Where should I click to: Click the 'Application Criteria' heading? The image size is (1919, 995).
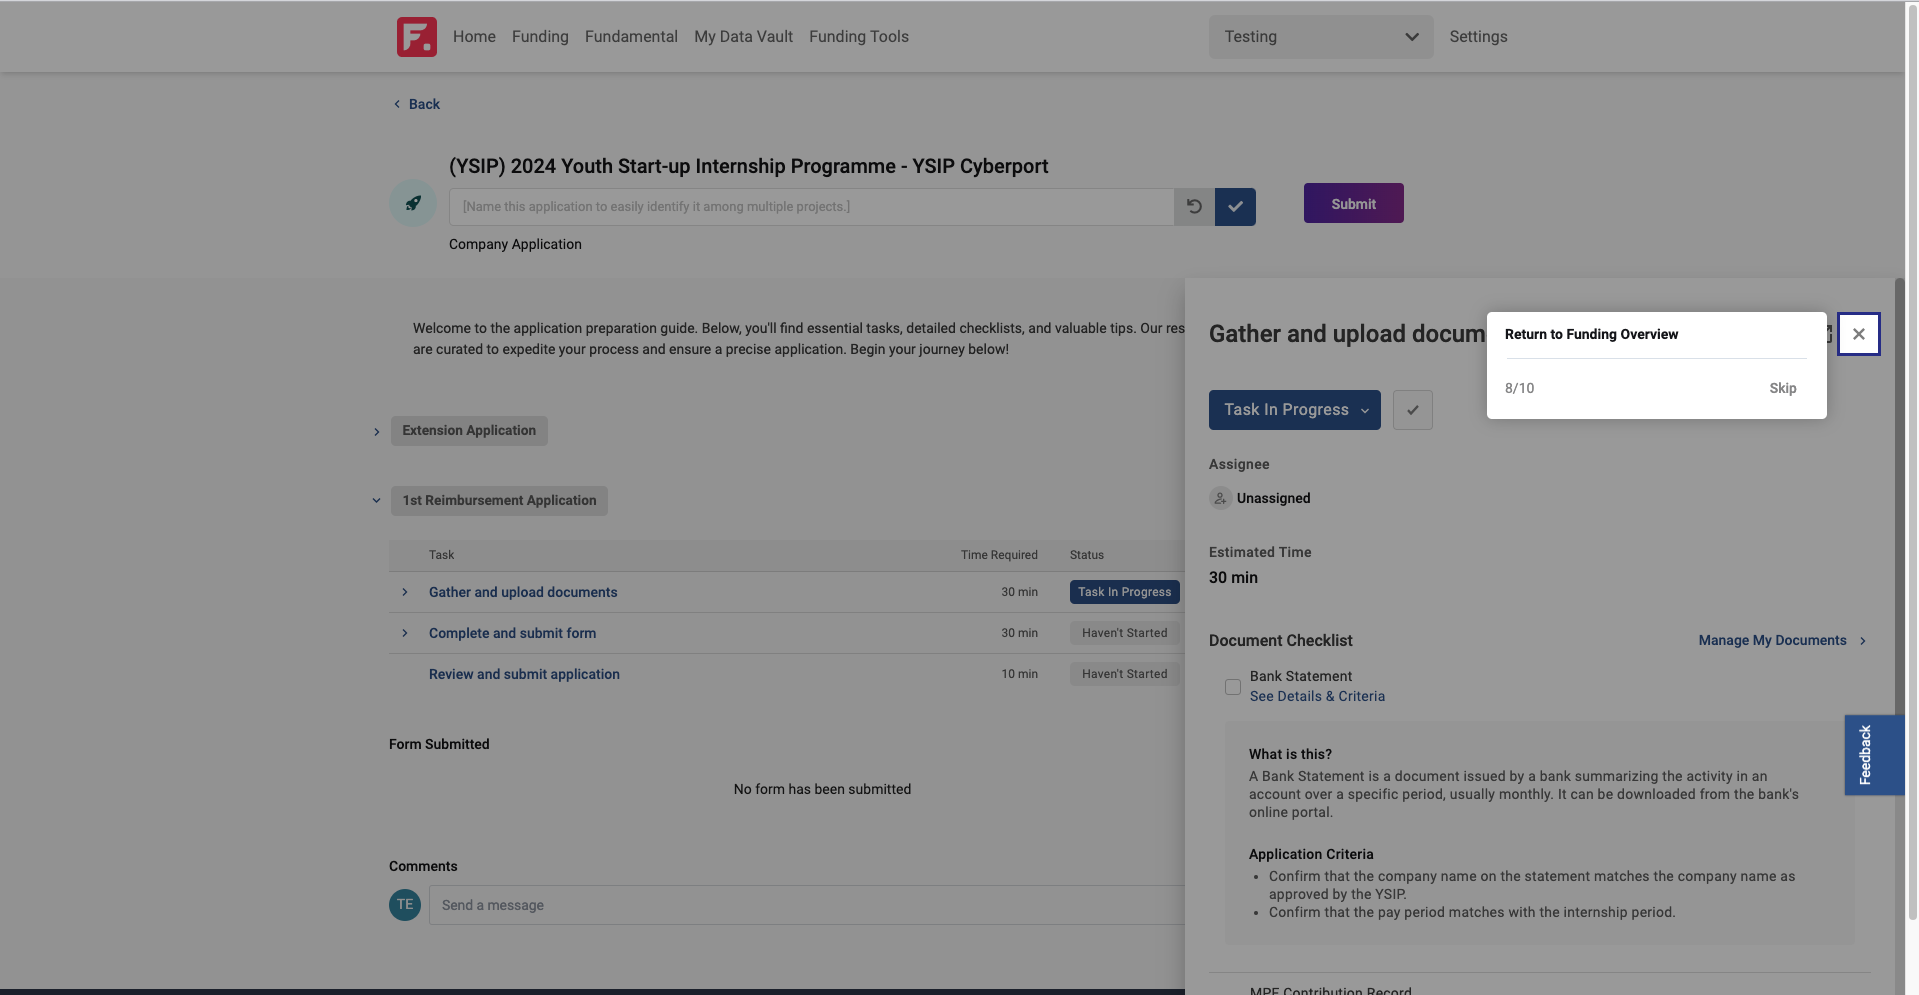point(1311,854)
